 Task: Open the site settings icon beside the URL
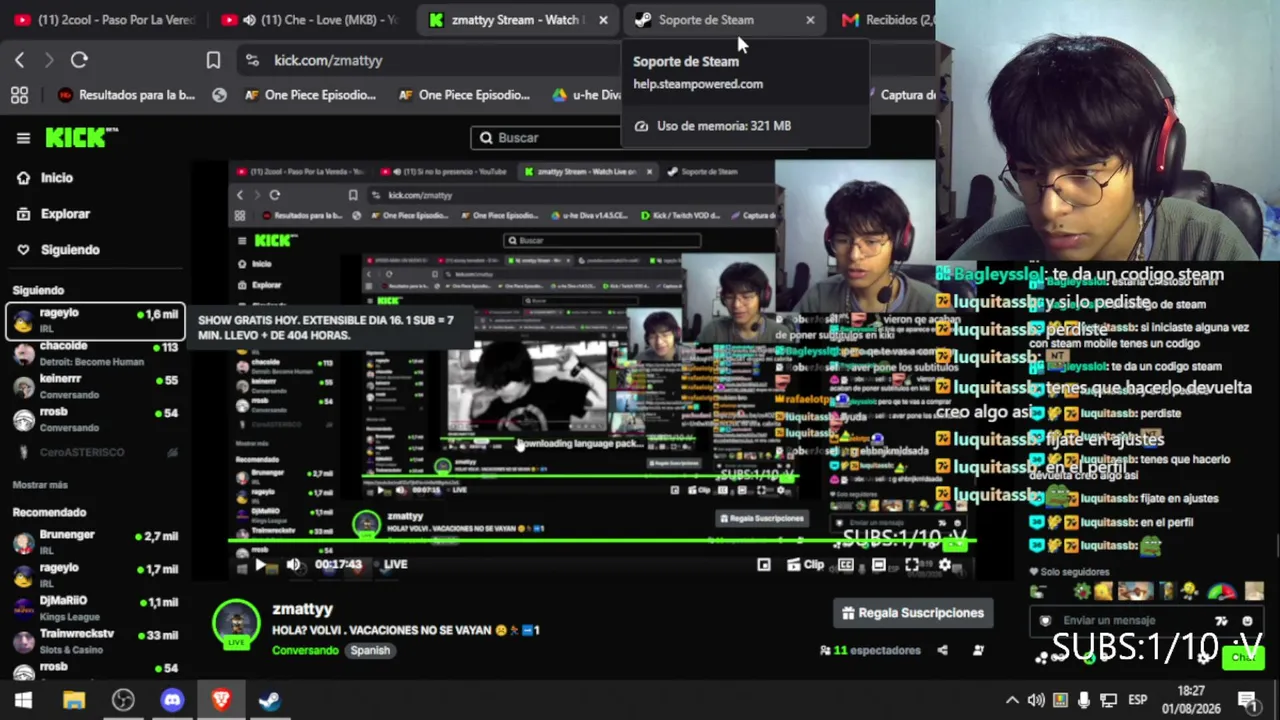coord(252,60)
